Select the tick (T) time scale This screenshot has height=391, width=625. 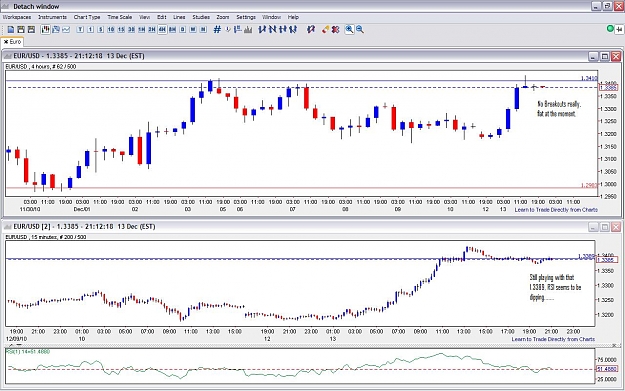pyautogui.click(x=80, y=29)
